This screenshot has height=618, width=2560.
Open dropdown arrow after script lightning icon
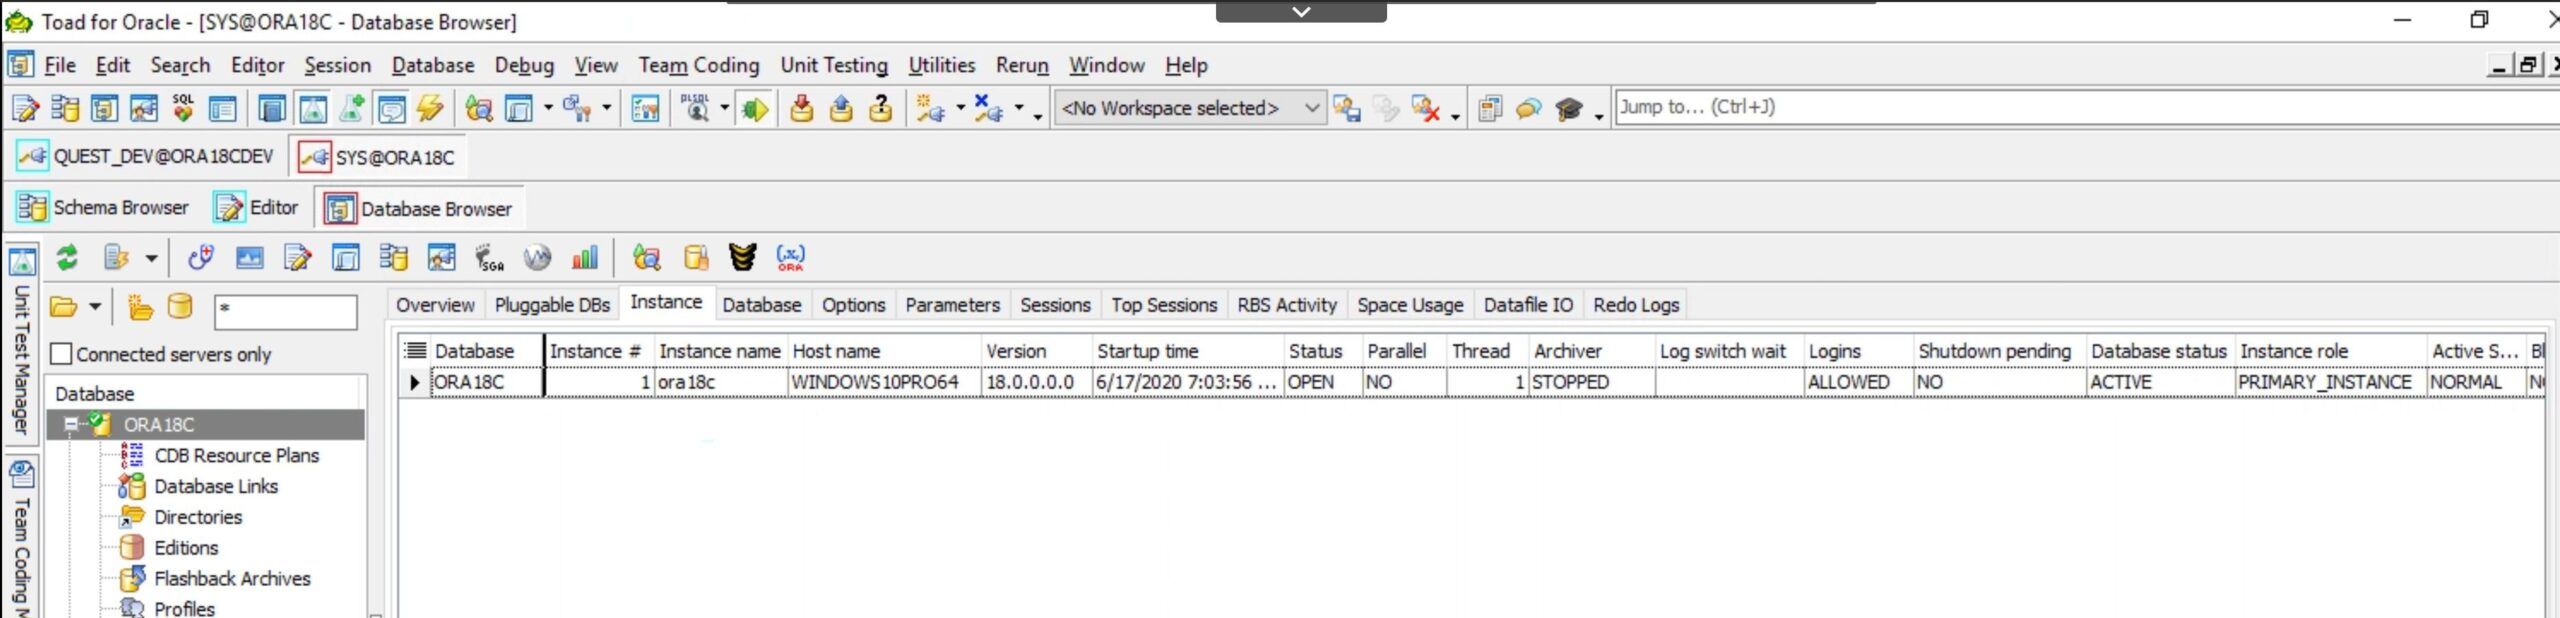pyautogui.click(x=151, y=258)
